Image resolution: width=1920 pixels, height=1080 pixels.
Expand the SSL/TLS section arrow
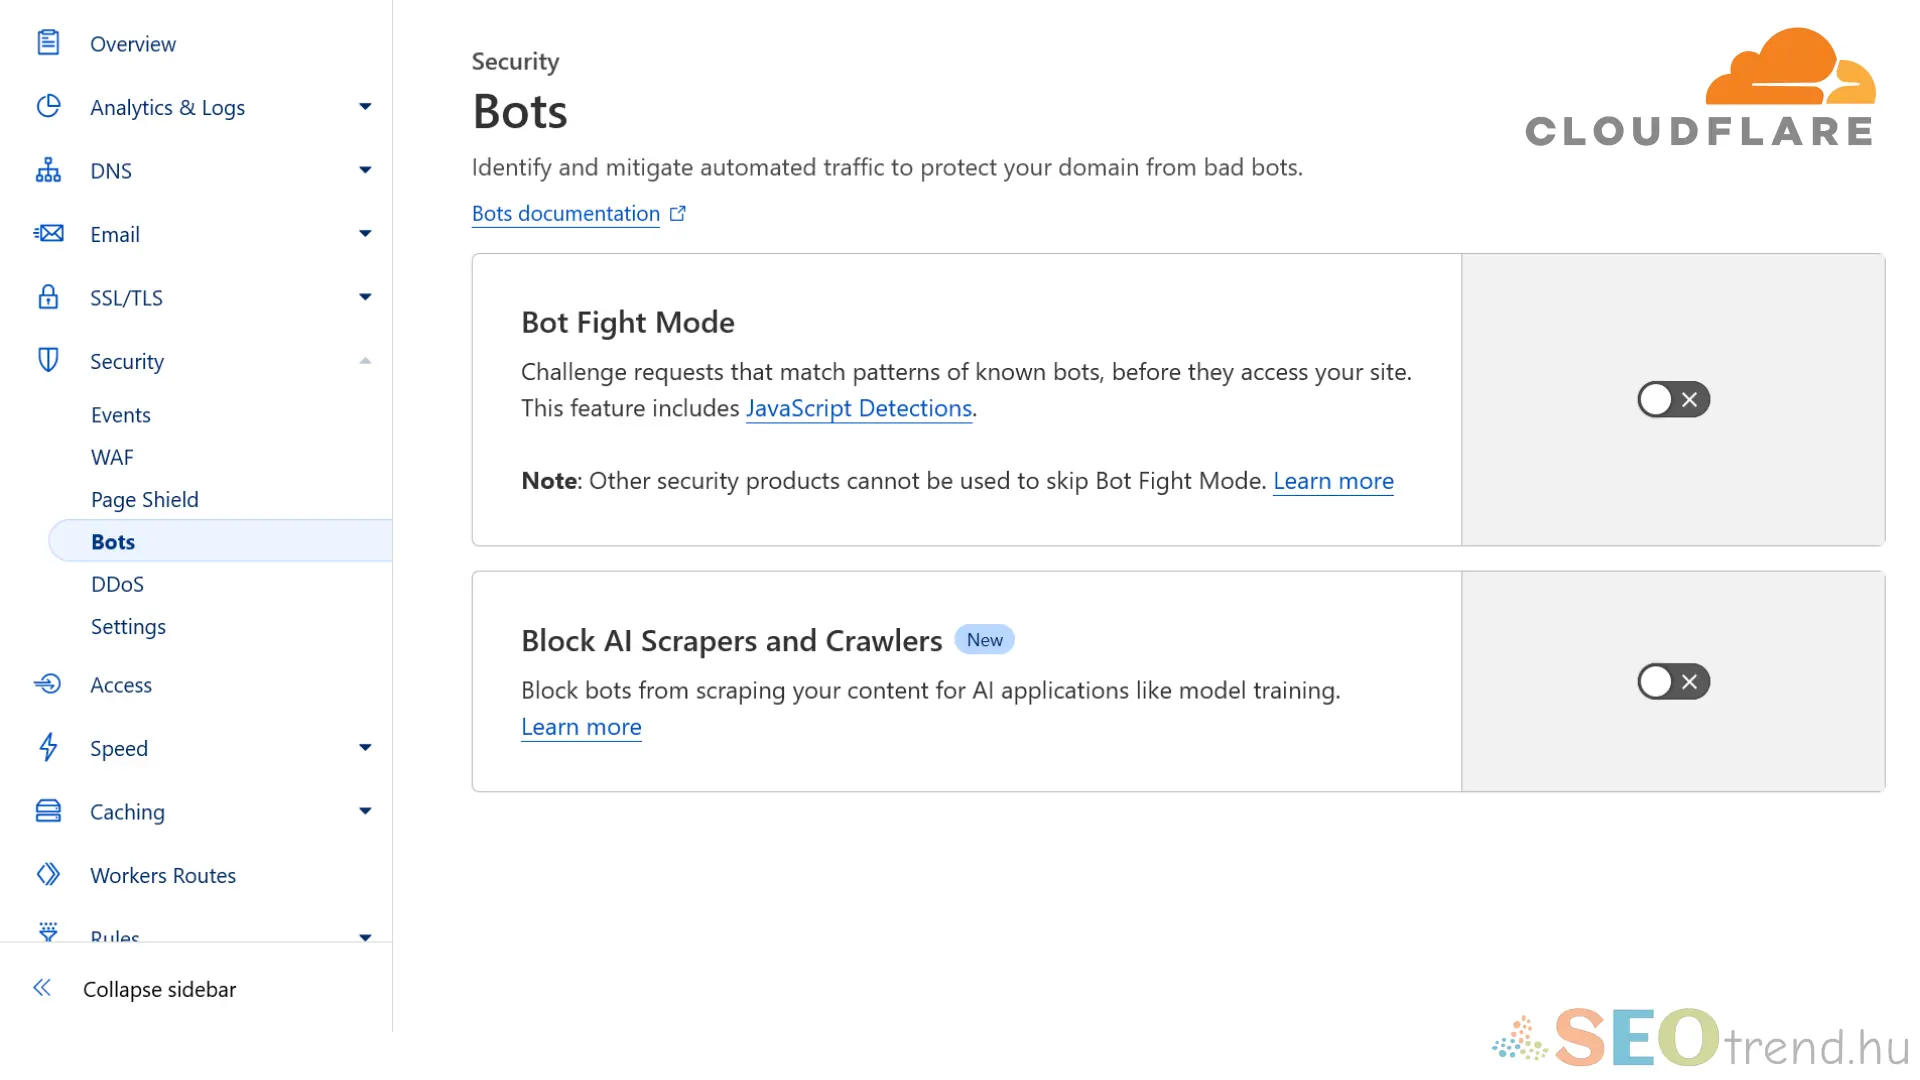coord(365,297)
